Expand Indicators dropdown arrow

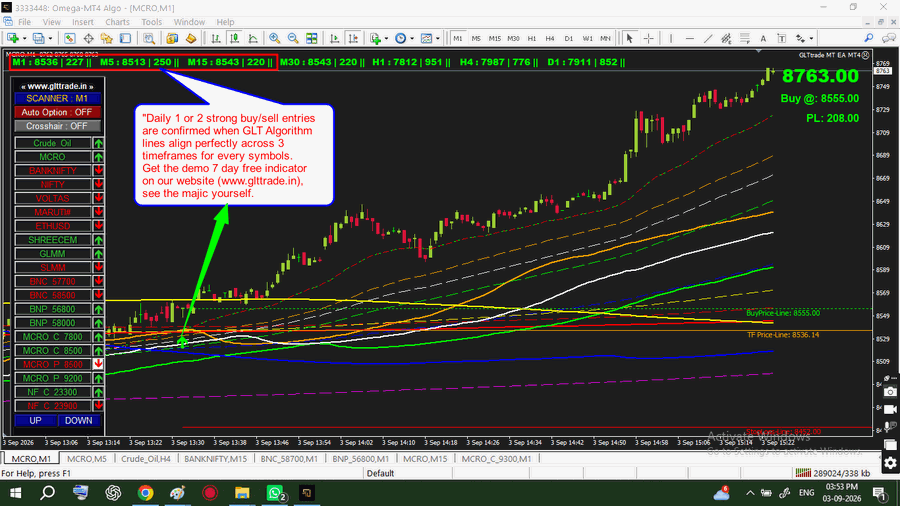pos(386,38)
